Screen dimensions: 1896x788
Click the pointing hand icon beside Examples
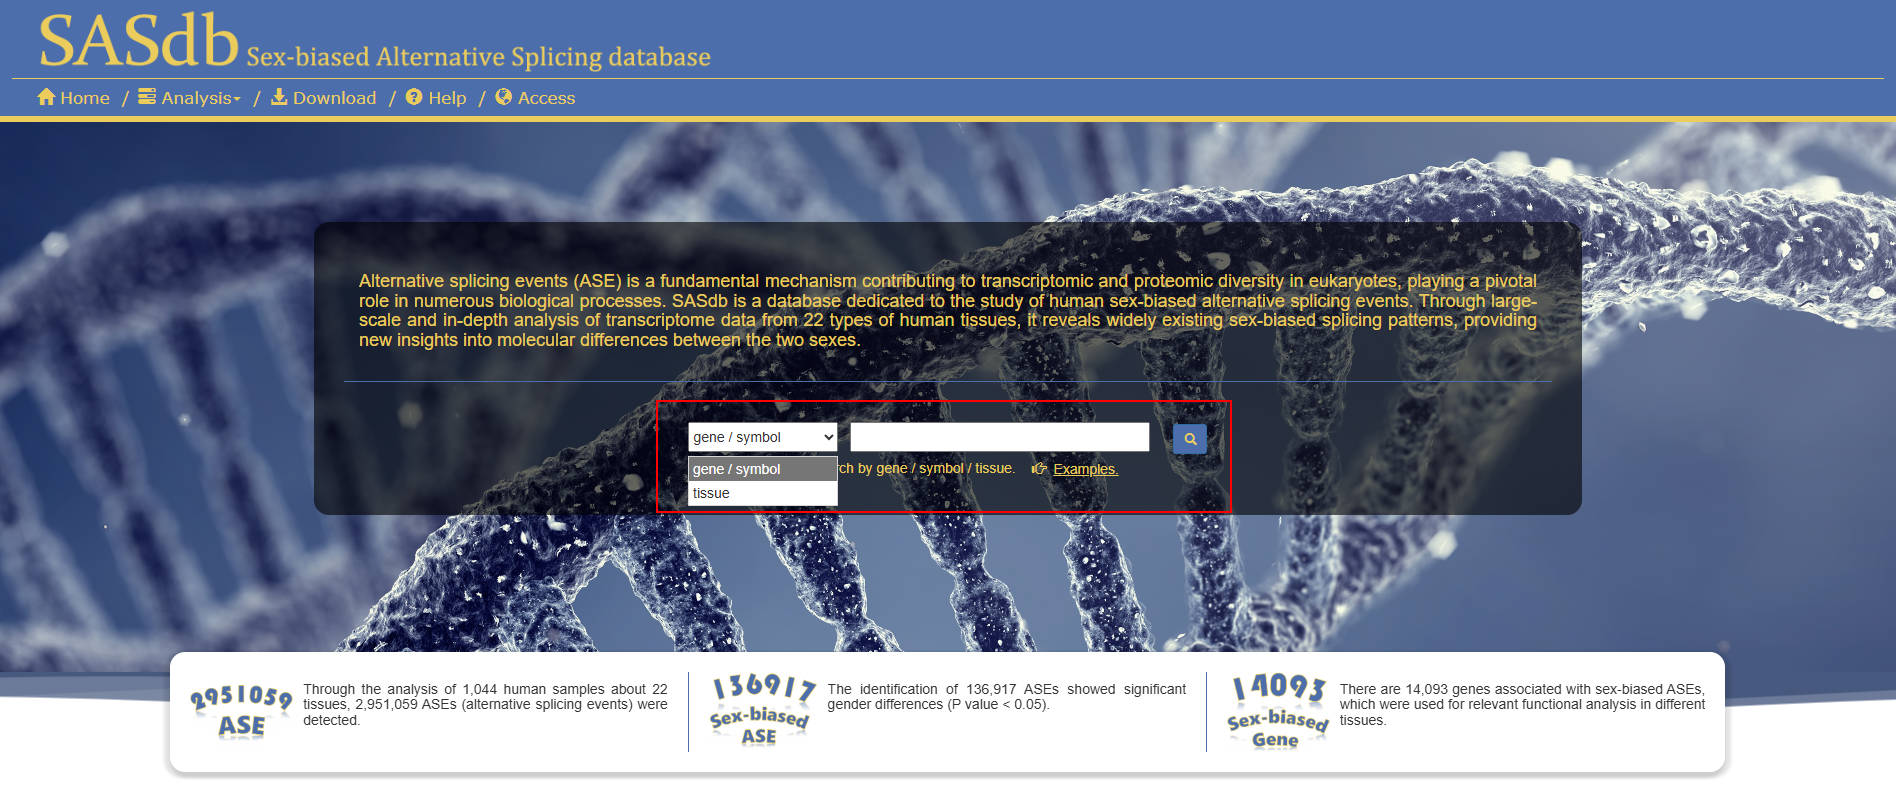(1039, 469)
